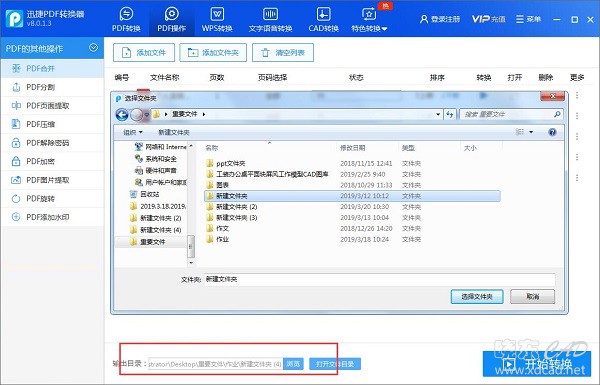The height and width of the screenshot is (385, 600).
Task: Open VIP充值 link
Action: pos(488,19)
